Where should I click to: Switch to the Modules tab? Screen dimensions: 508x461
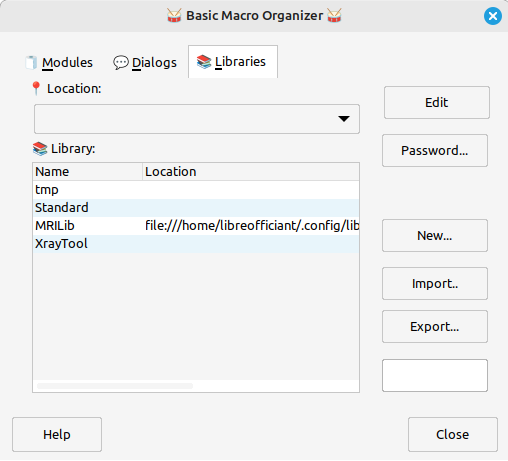(59, 62)
